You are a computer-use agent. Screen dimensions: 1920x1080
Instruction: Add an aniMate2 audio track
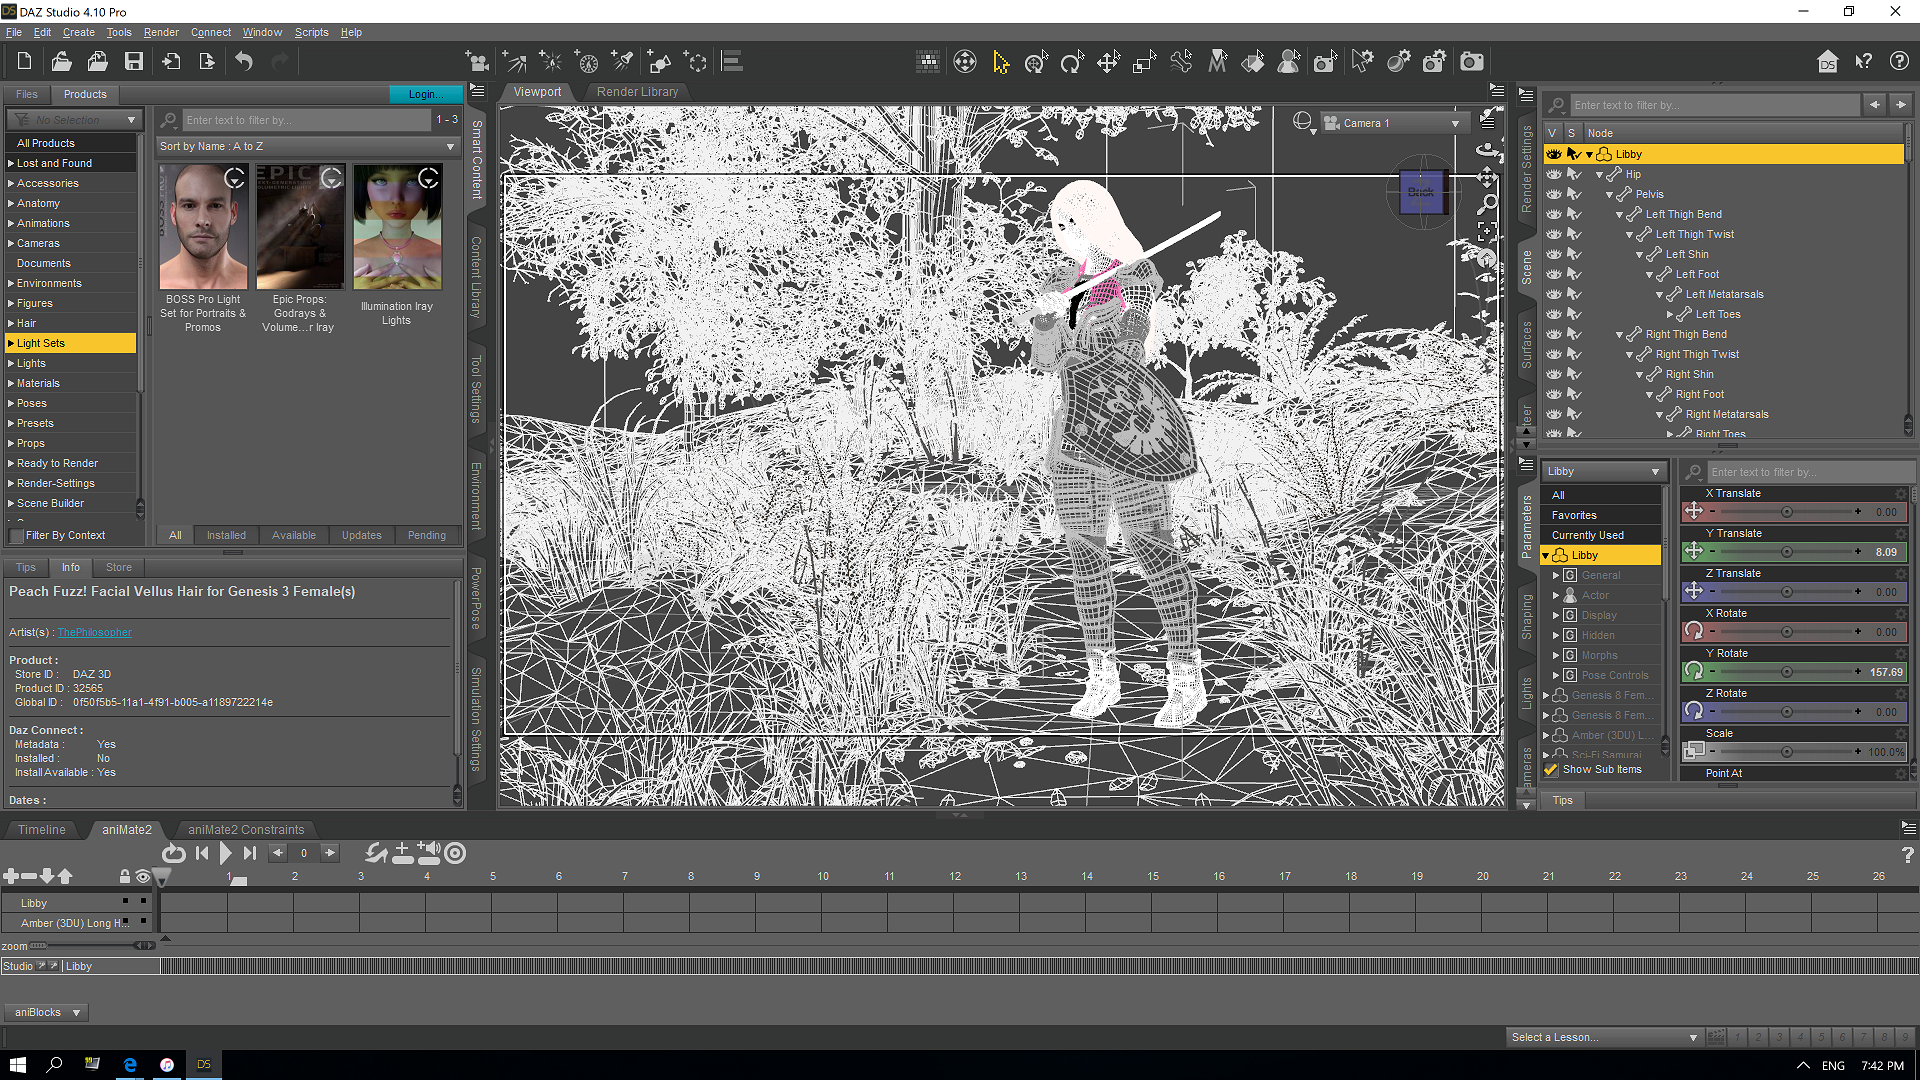428,853
